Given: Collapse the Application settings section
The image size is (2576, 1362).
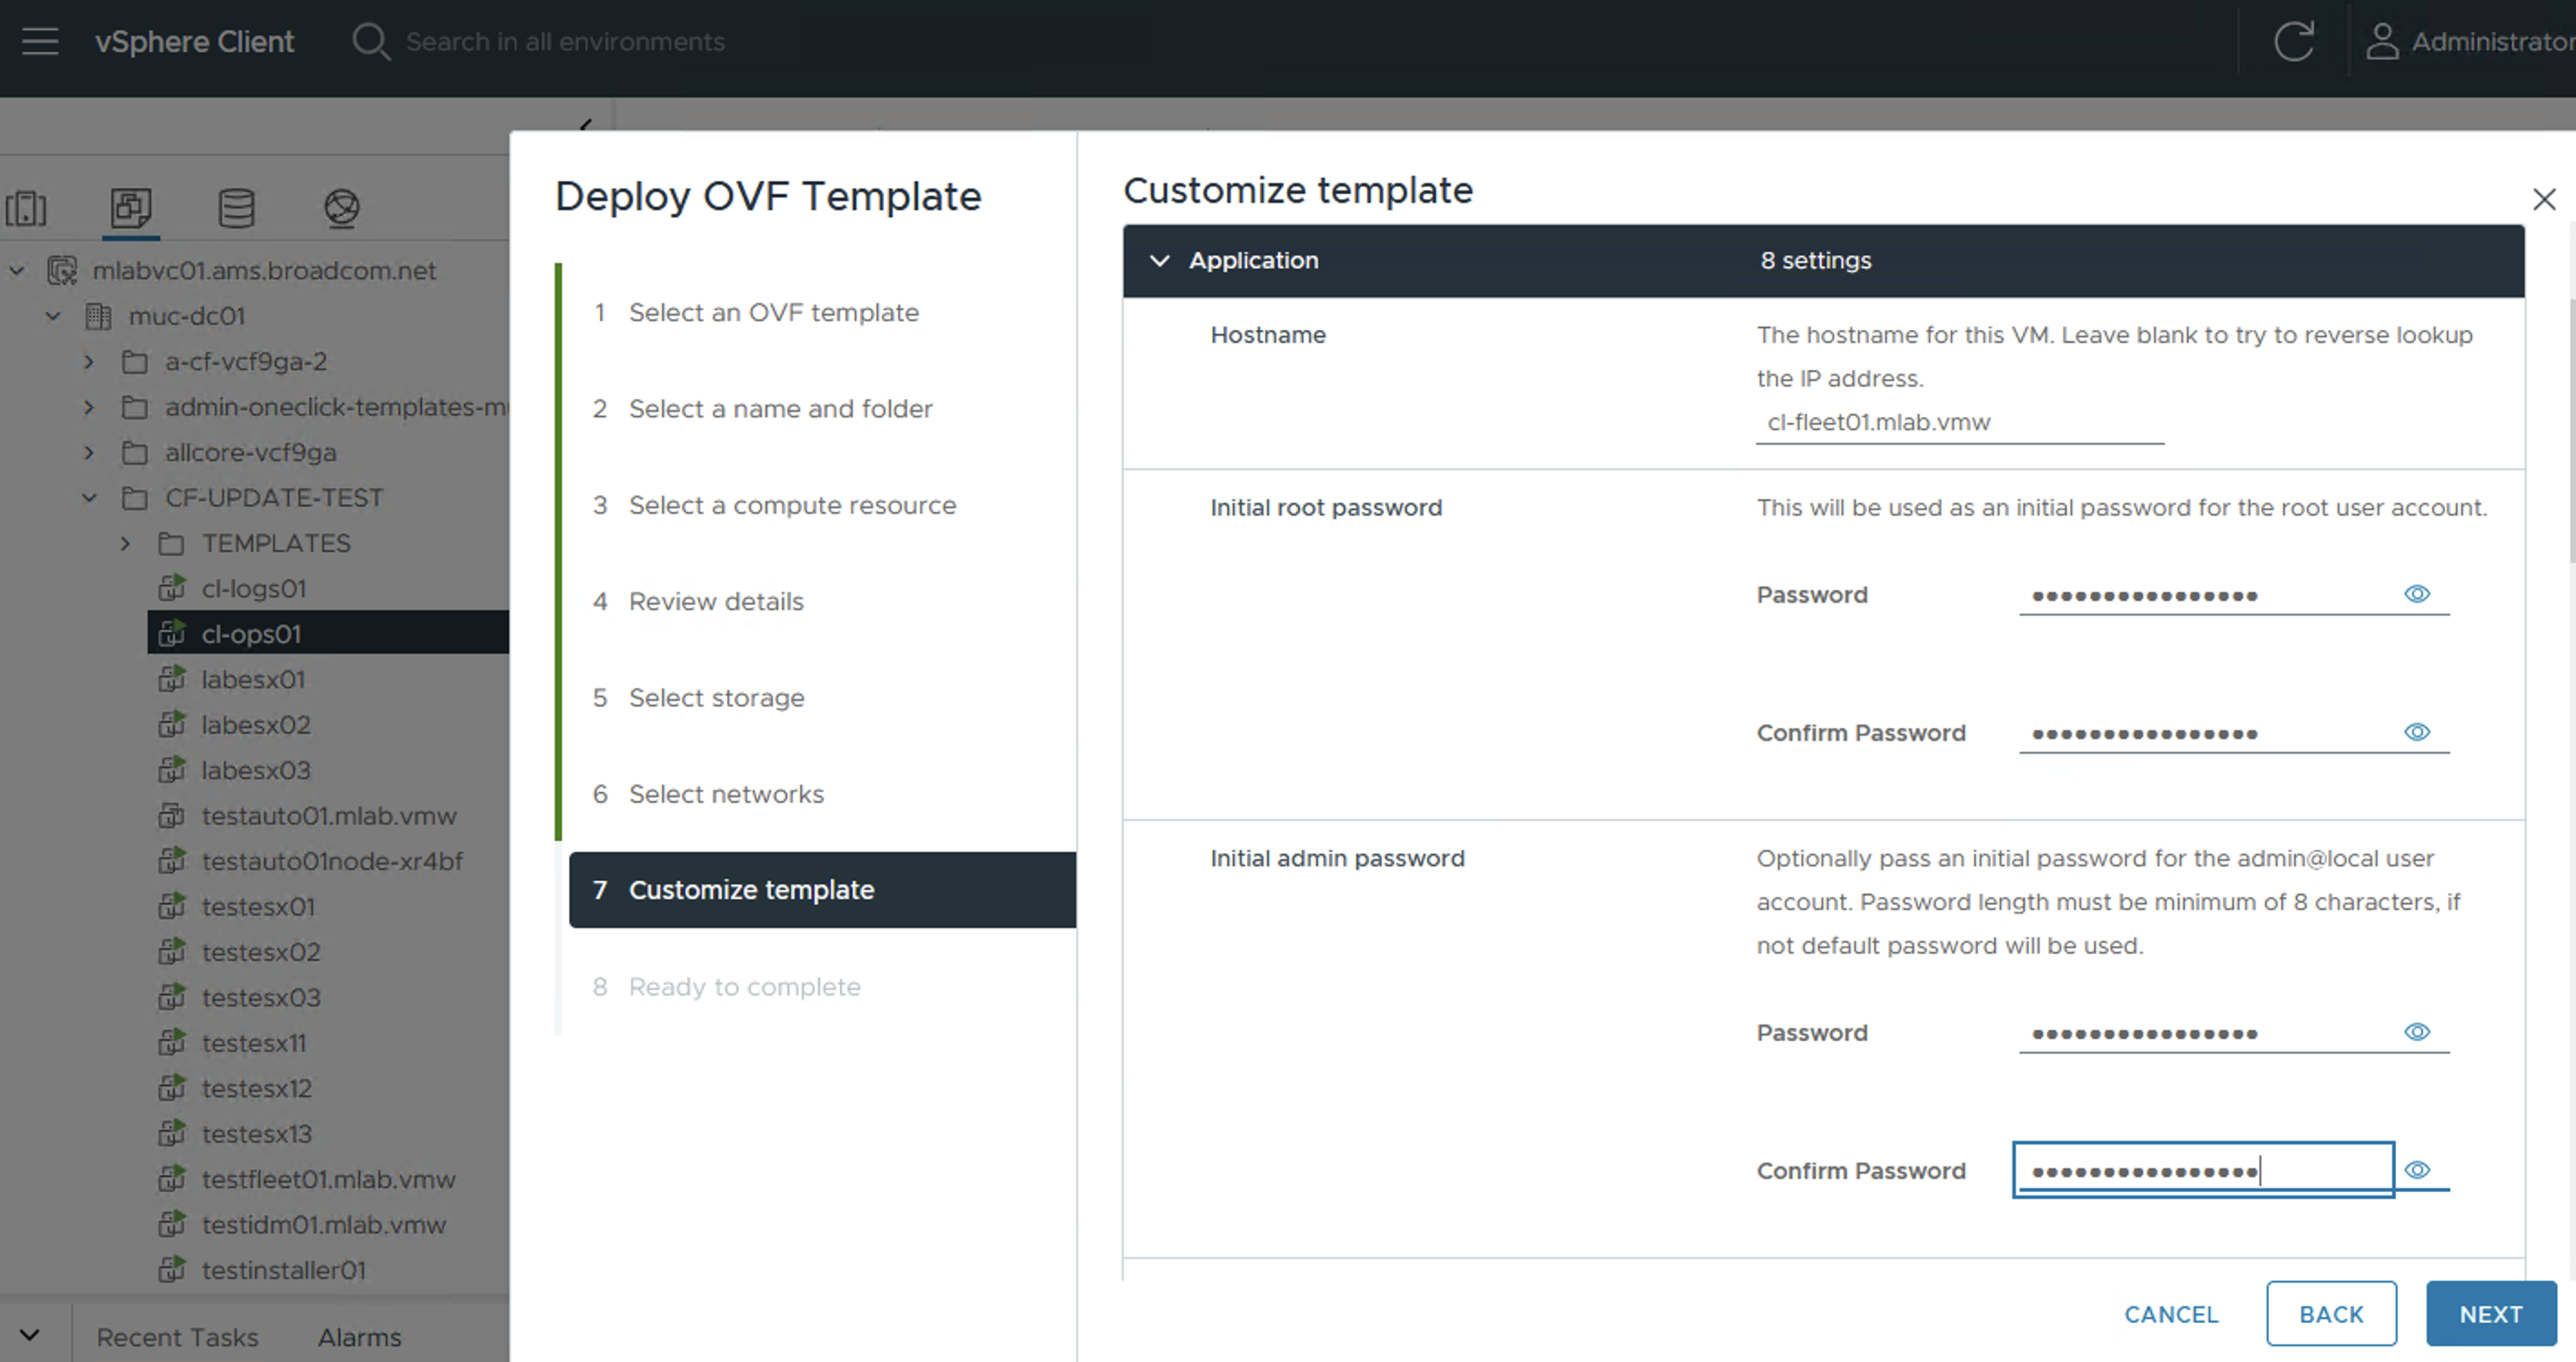Looking at the screenshot, I should point(1159,261).
